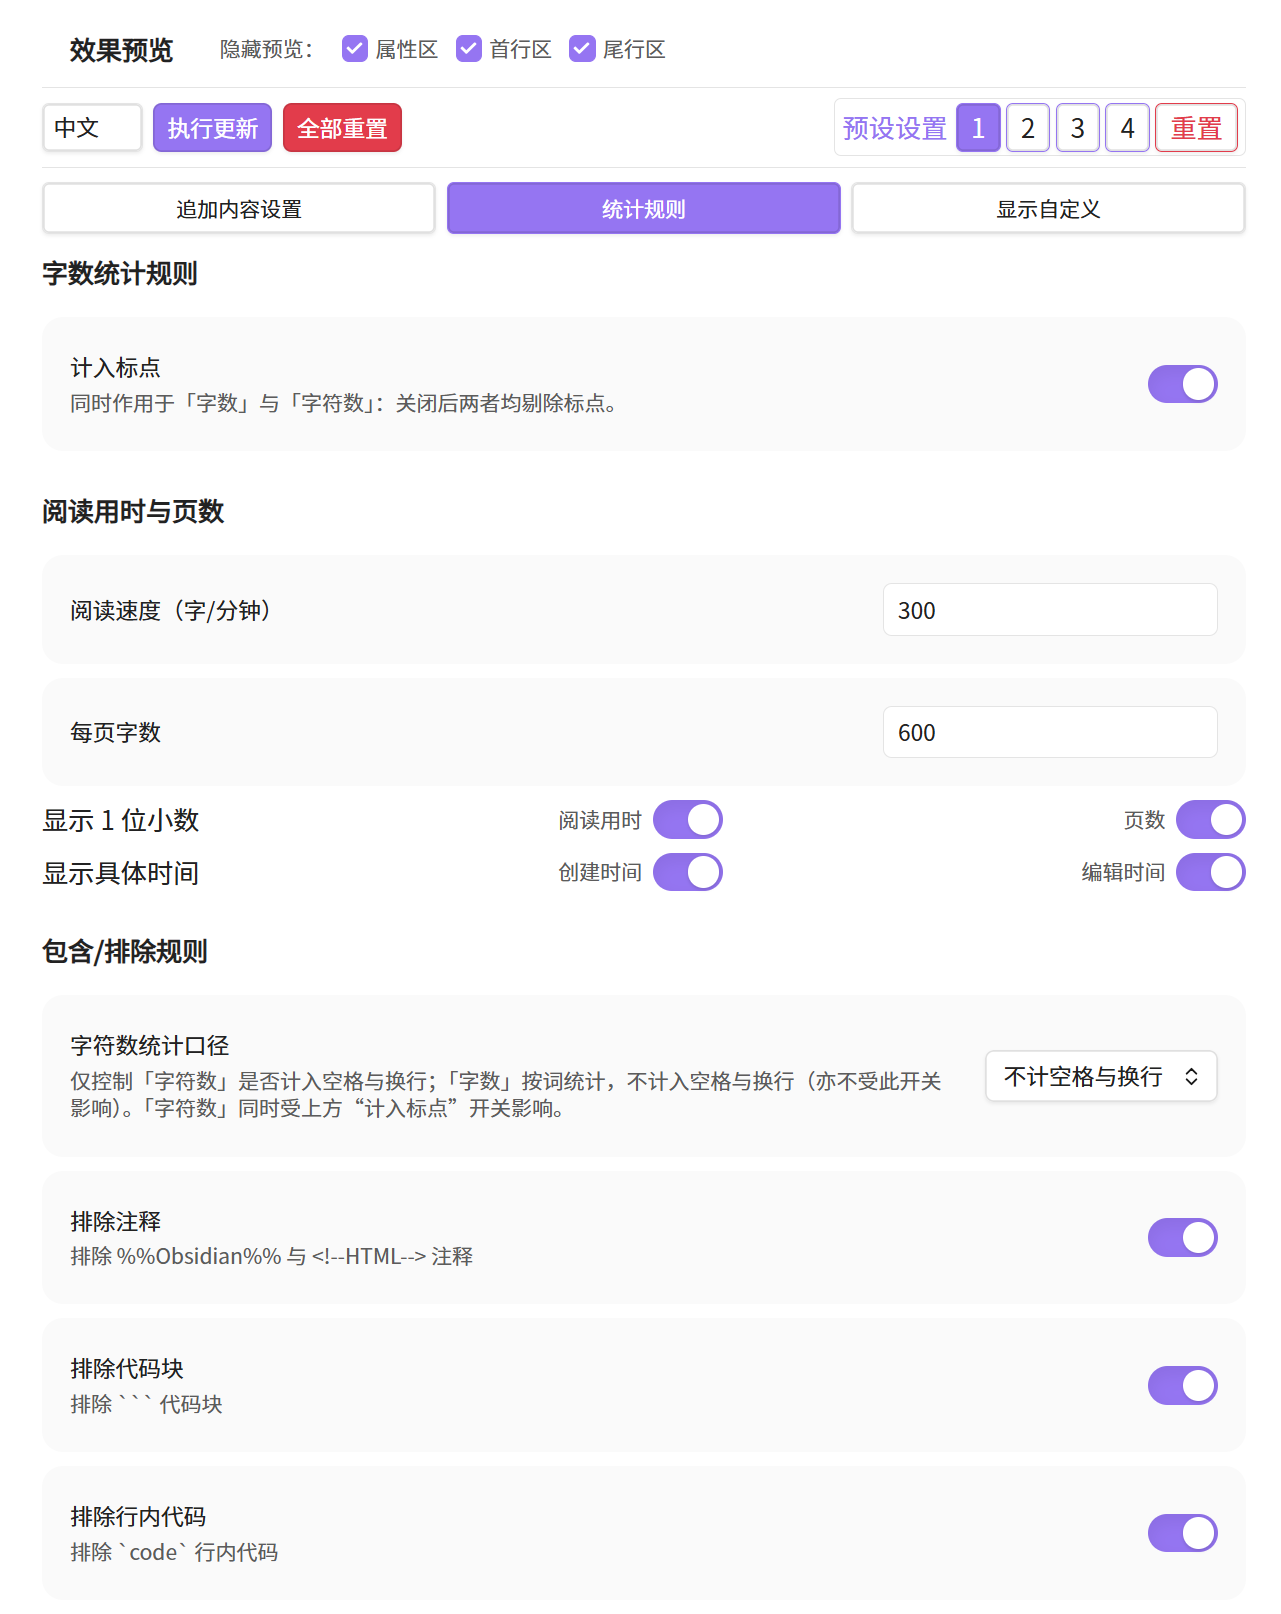The width and height of the screenshot is (1281, 1614).
Task: Click the 阅读用时与页数 section heading
Action: point(133,511)
